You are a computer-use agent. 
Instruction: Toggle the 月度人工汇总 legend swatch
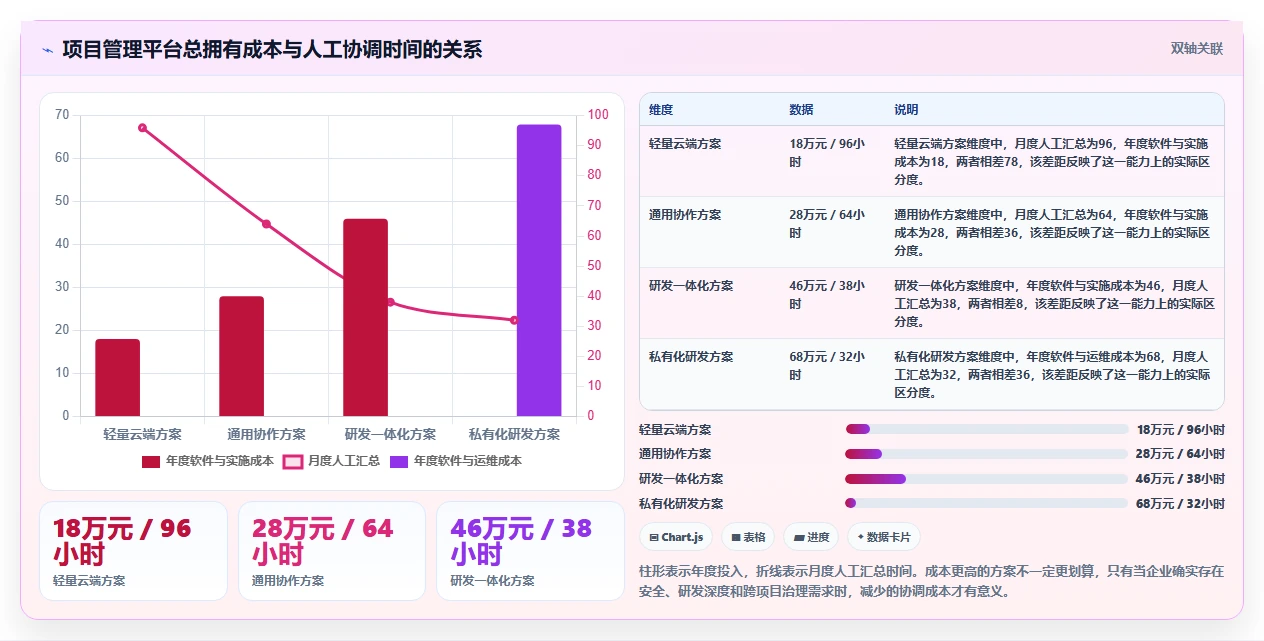pos(293,462)
